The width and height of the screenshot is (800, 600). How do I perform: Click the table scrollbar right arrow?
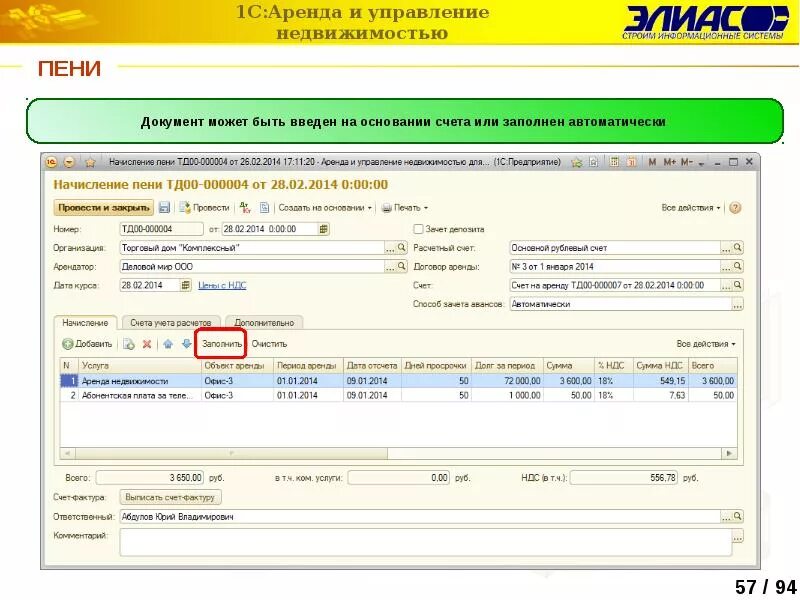(x=729, y=453)
